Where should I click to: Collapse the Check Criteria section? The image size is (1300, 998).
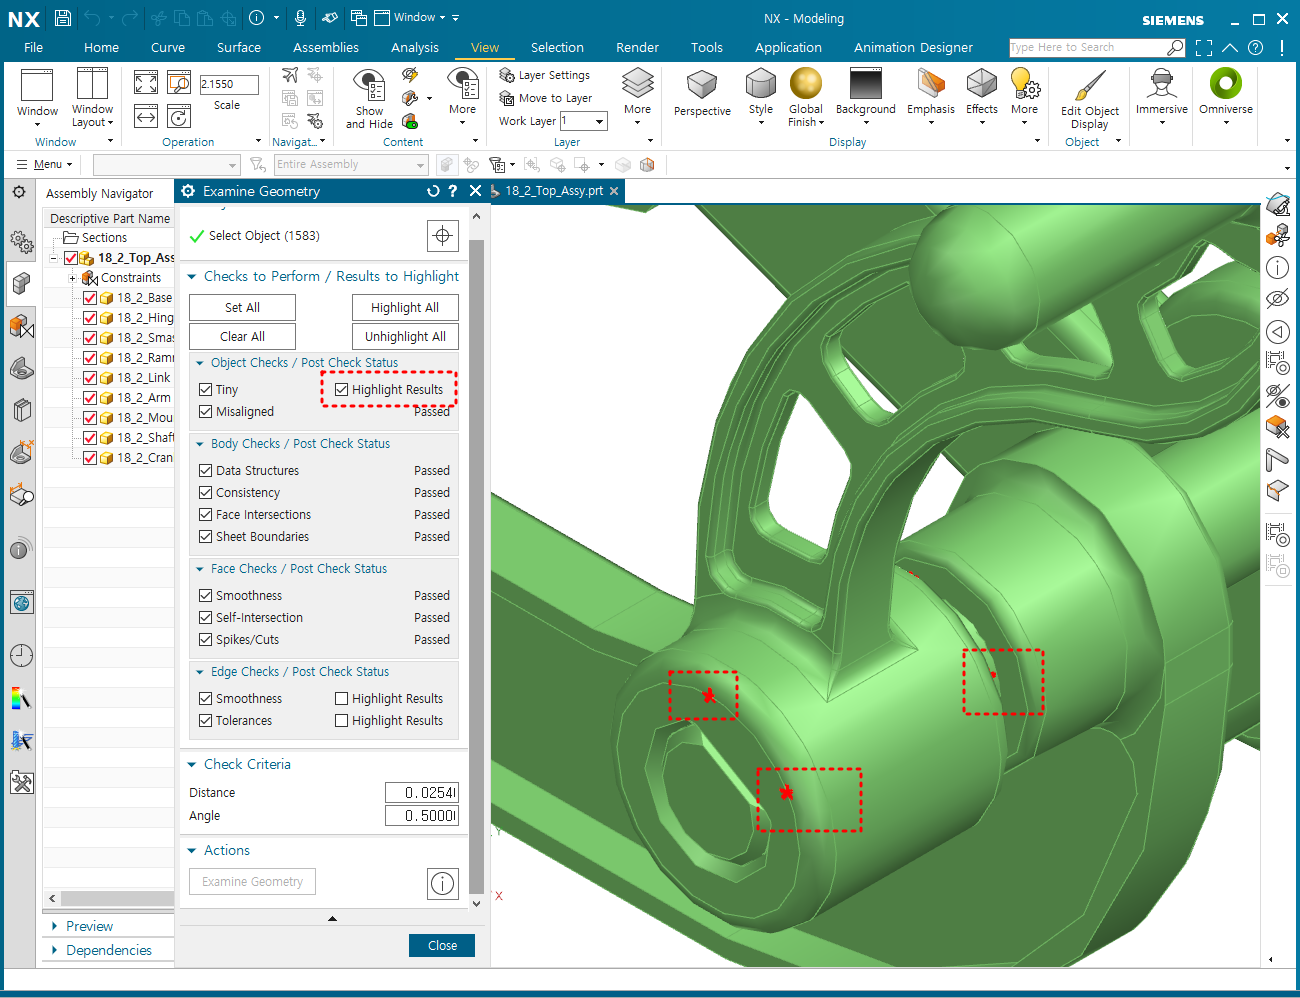tap(192, 765)
